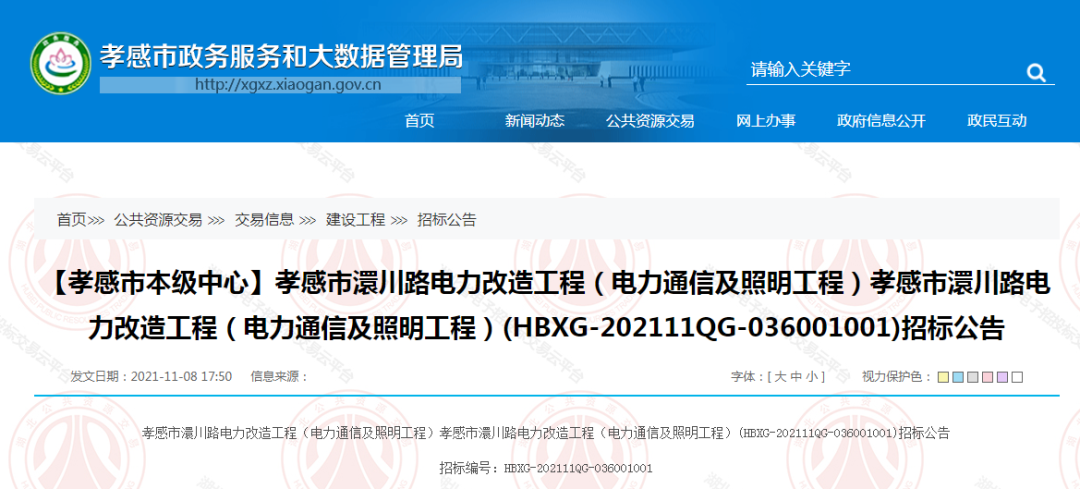Click the 交易信息 breadcrumb link
Image resolution: width=1080 pixels, height=489 pixels.
264,220
